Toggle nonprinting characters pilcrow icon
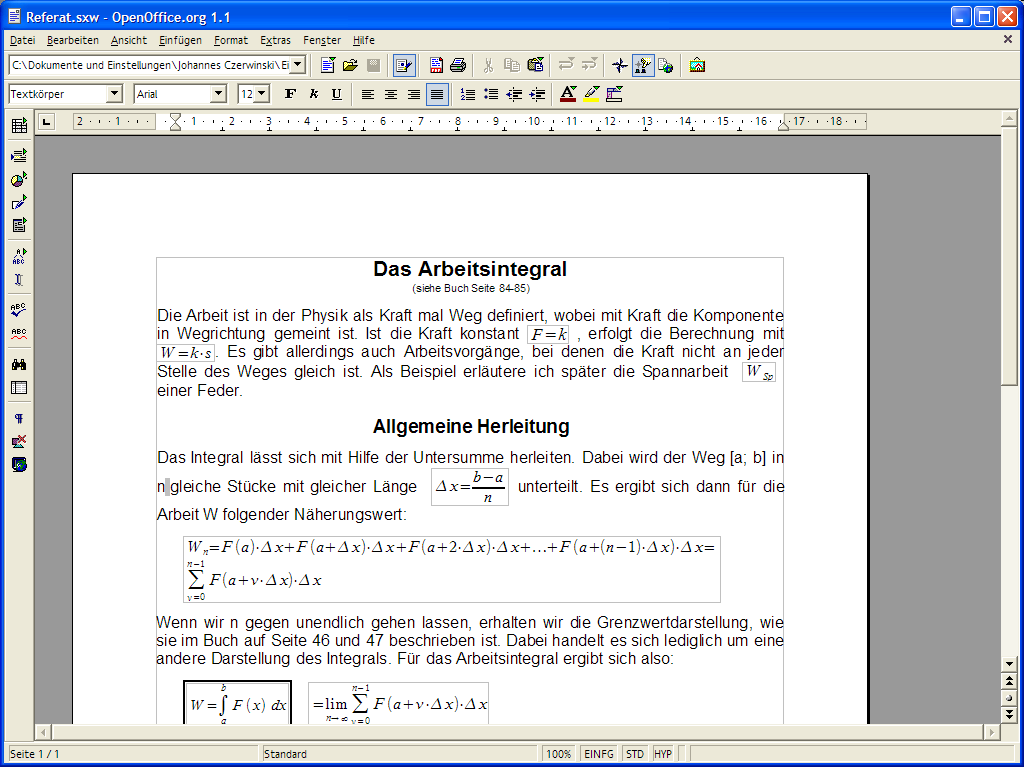Screen dimensions: 1024x767 [x=18, y=418]
